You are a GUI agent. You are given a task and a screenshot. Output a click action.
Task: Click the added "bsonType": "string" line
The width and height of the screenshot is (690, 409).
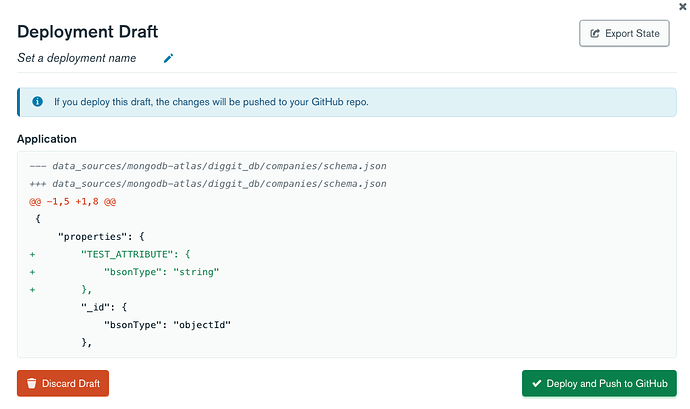(x=162, y=271)
